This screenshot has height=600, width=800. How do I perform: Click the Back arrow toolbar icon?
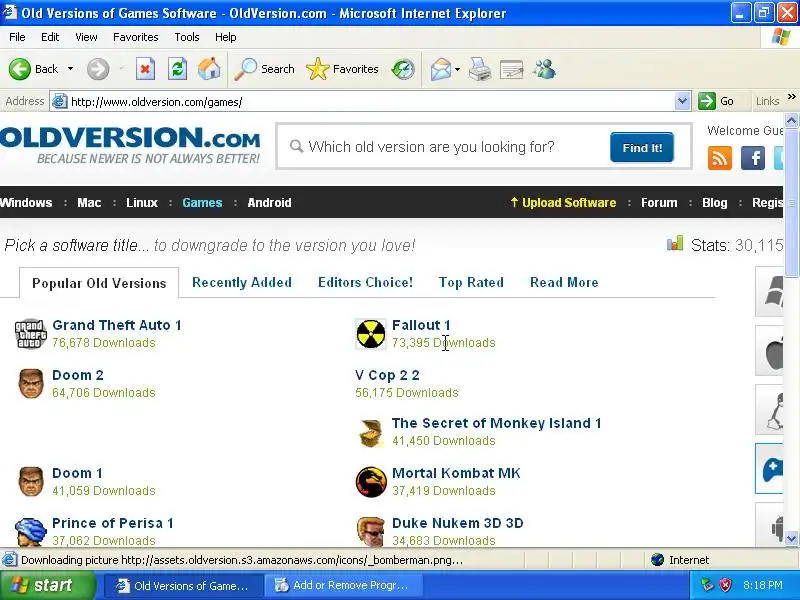[x=20, y=69]
